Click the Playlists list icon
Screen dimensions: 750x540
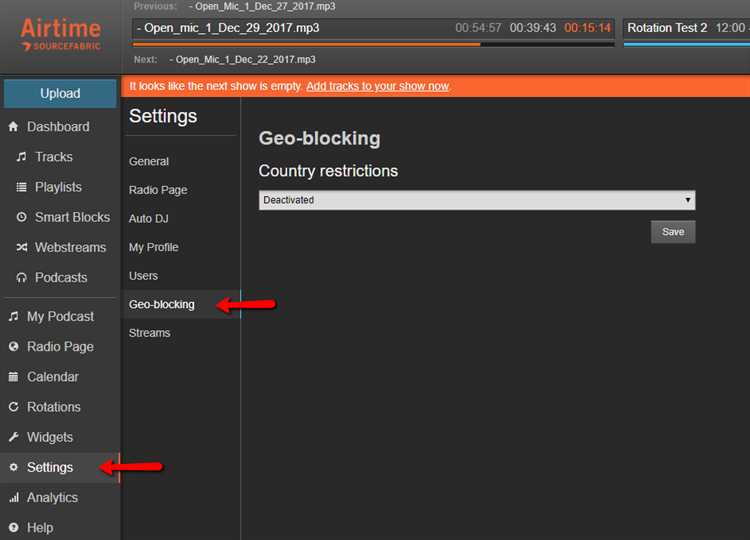(22, 187)
